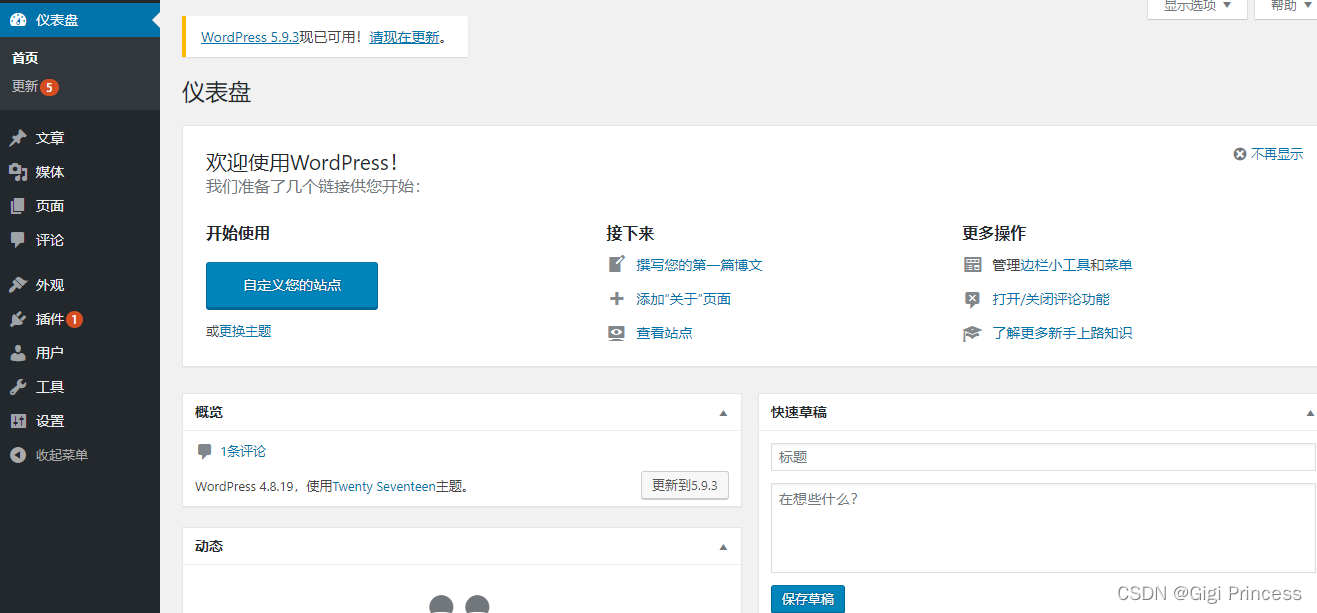Collapse the 快速草稿 widget with its arrow

(x=1310, y=412)
